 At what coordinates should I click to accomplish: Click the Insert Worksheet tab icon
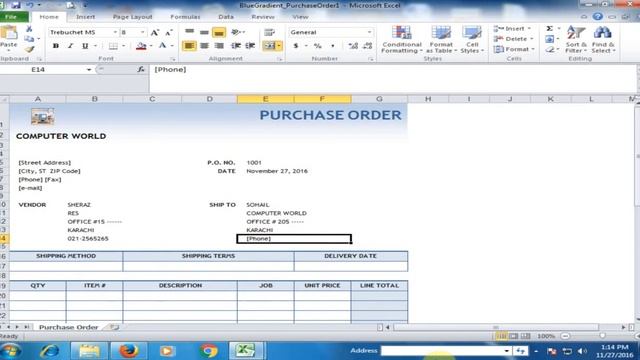tap(115, 327)
